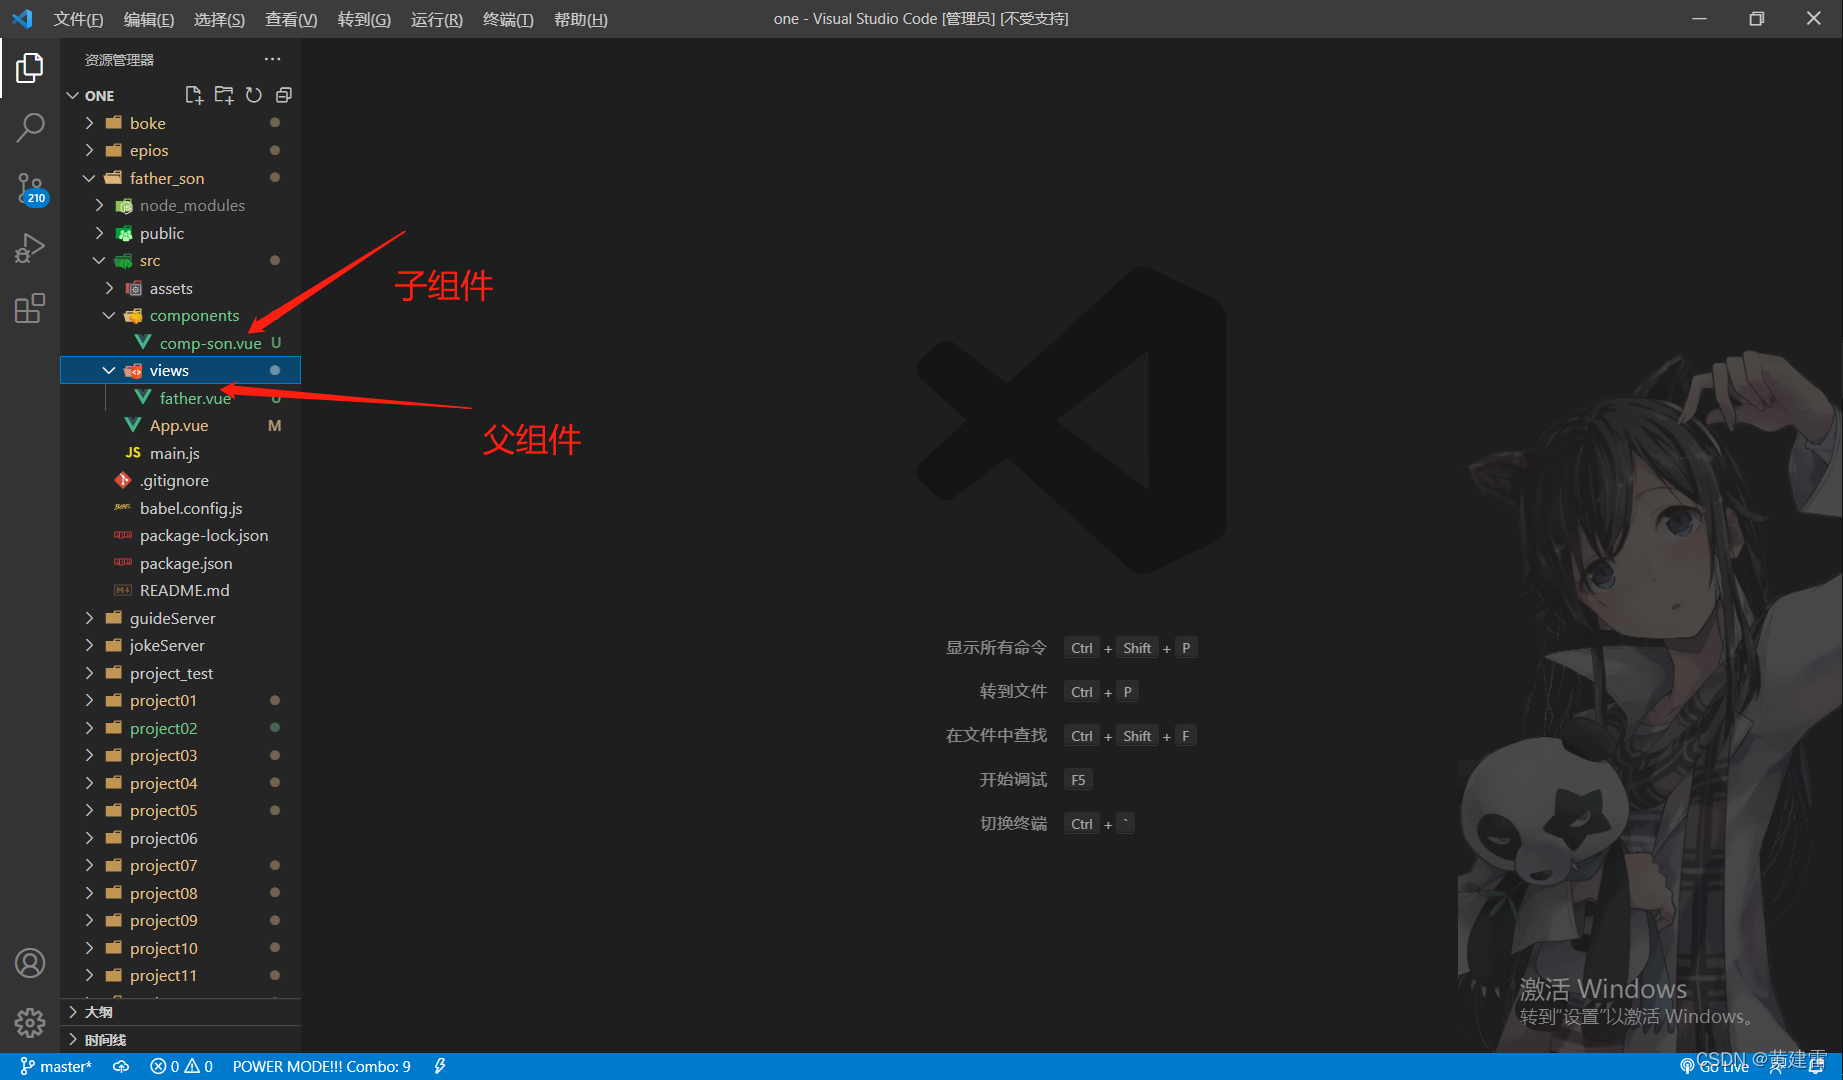Open the 选择(S) menu
The image size is (1843, 1080).
pos(219,19)
